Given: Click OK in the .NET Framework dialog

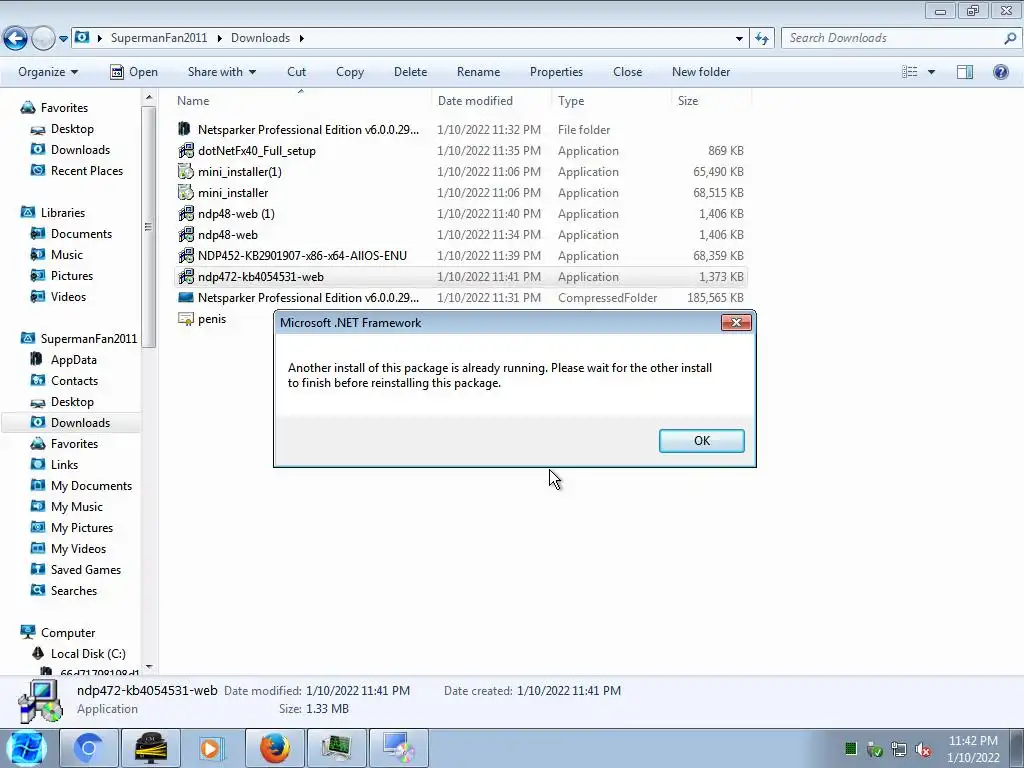Looking at the screenshot, I should 701,441.
